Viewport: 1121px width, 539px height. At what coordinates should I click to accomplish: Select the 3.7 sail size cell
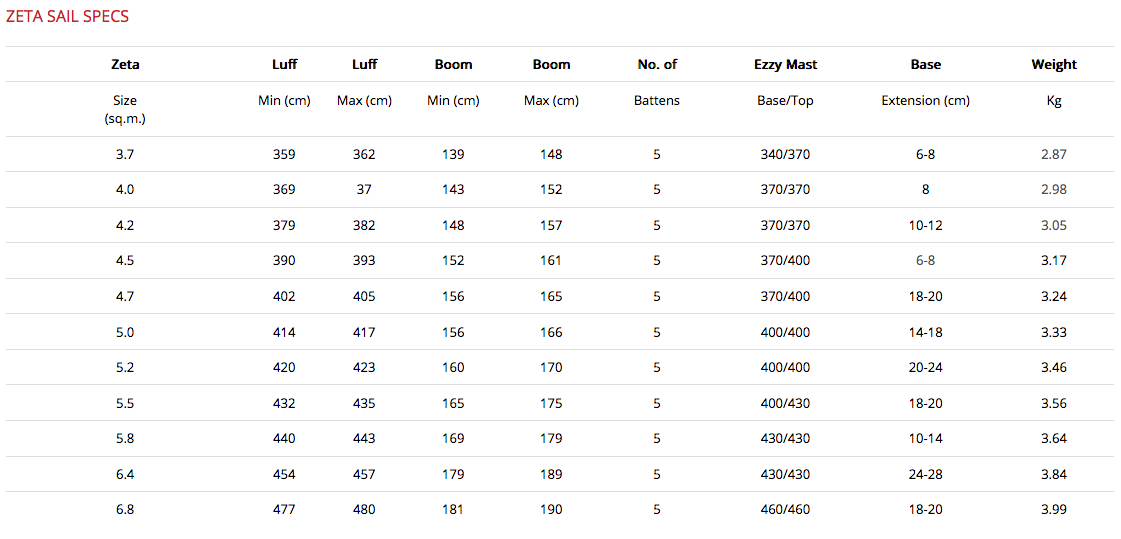pyautogui.click(x=125, y=154)
